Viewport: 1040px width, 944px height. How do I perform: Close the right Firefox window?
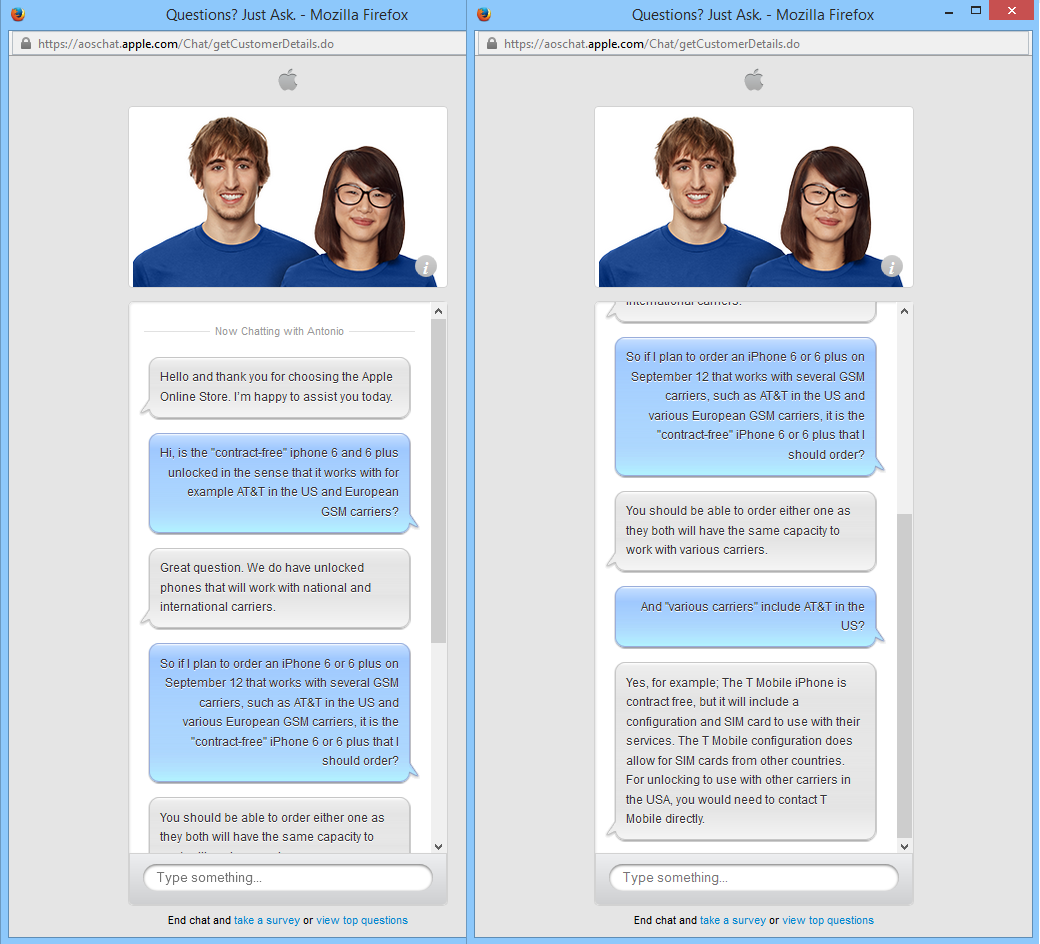coord(1011,11)
